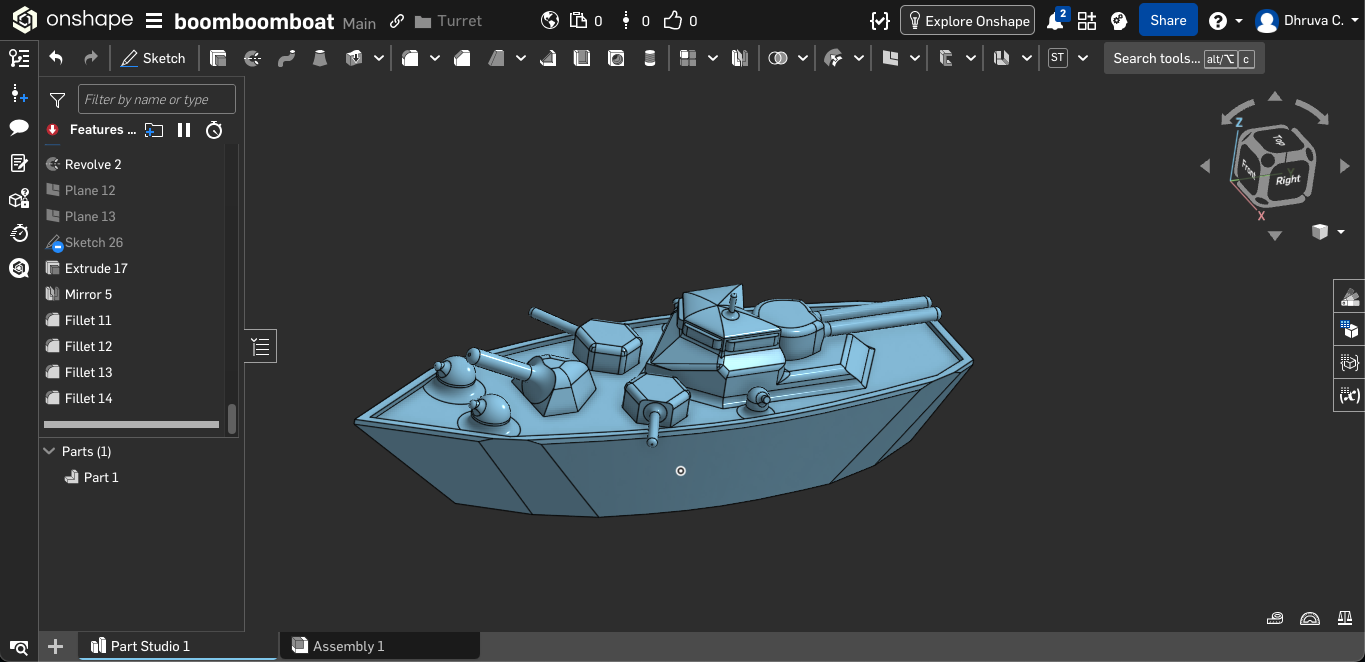Collapse the Parts (1) list

coord(49,452)
